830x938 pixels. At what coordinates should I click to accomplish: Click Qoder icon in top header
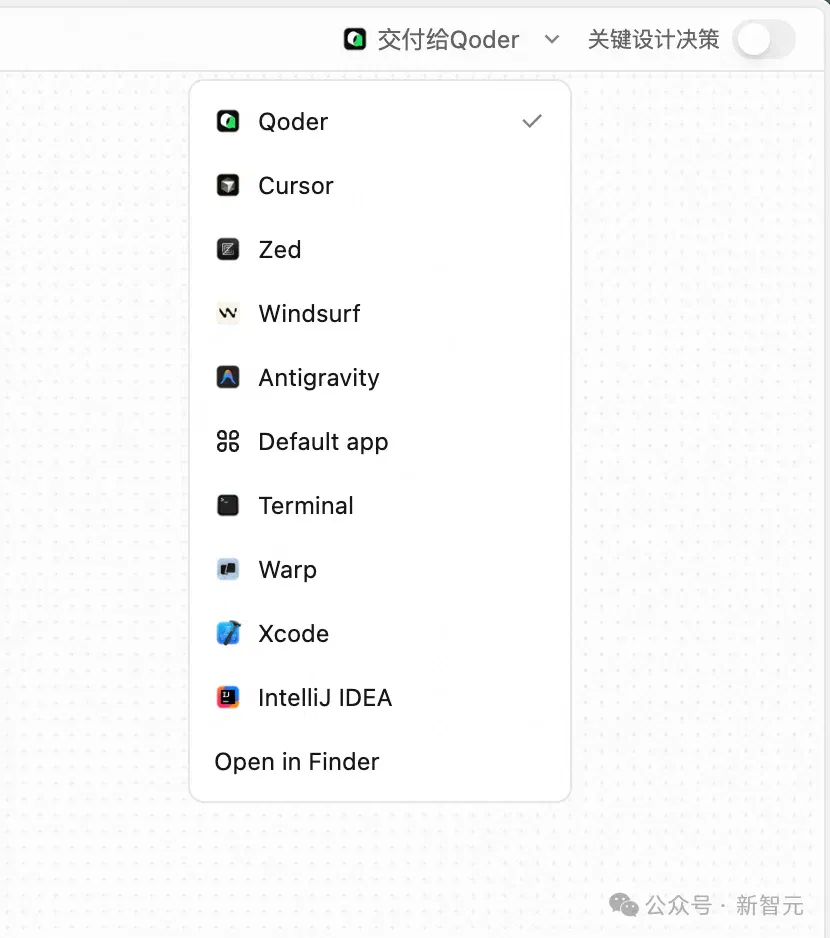point(355,39)
